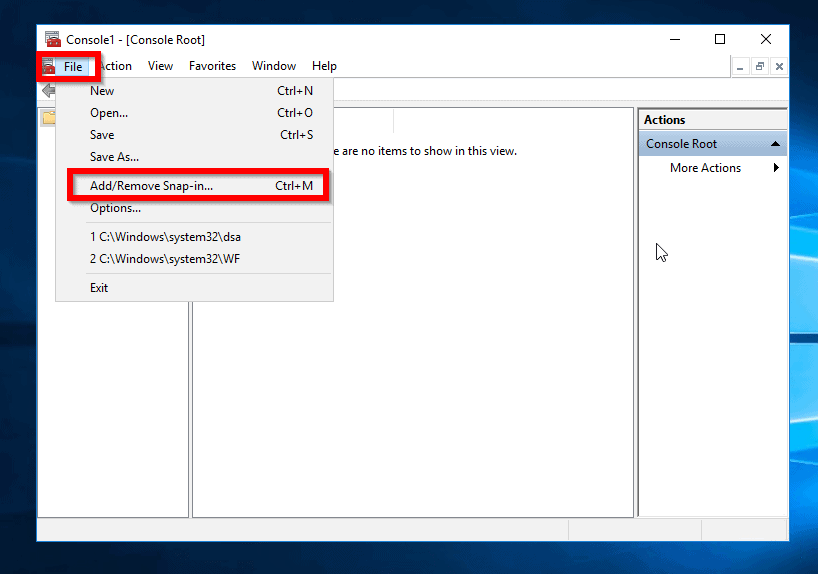Restore the inner console child window
The width and height of the screenshot is (818, 574).
click(760, 67)
